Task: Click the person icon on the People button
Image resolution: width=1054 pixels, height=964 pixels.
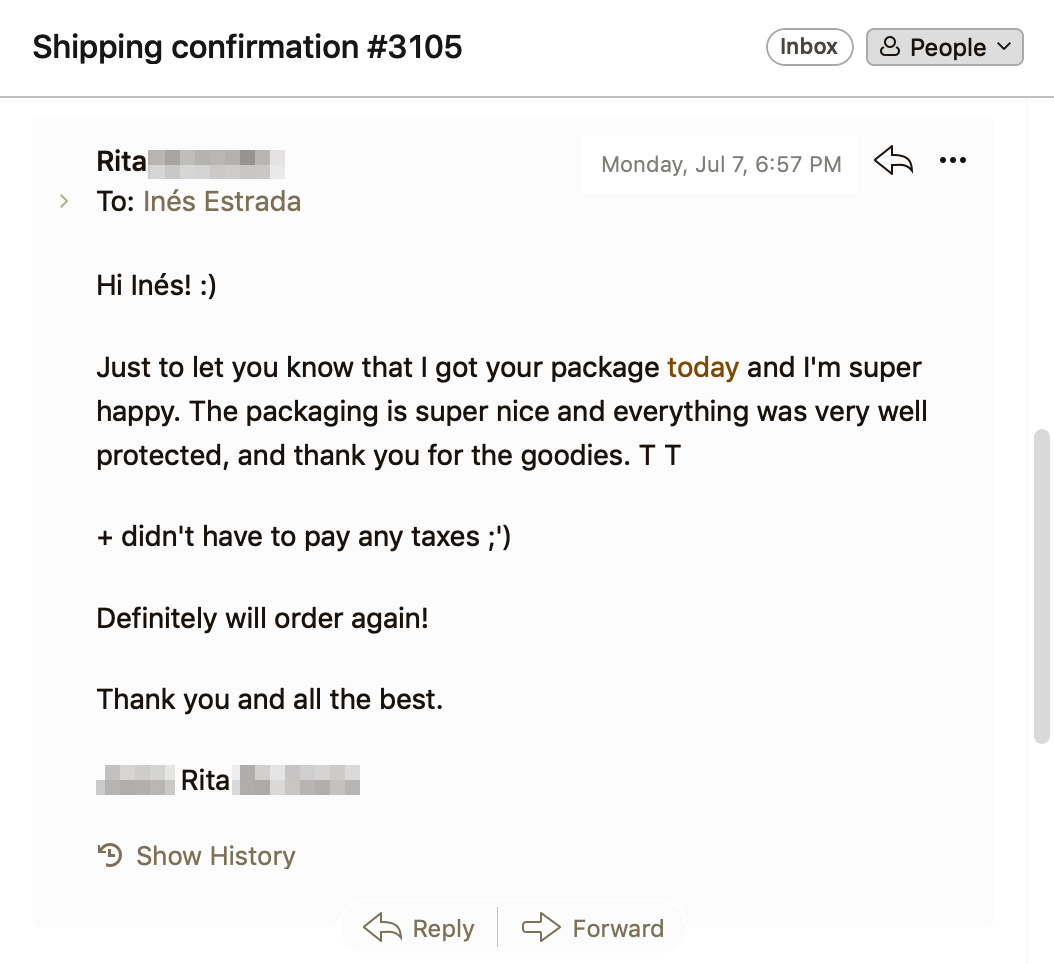Action: (889, 48)
